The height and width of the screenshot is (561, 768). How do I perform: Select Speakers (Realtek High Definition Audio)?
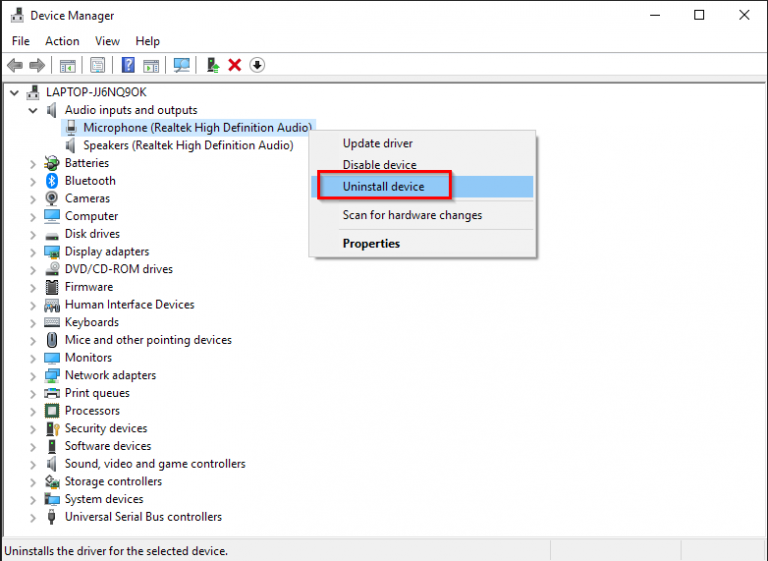(189, 146)
